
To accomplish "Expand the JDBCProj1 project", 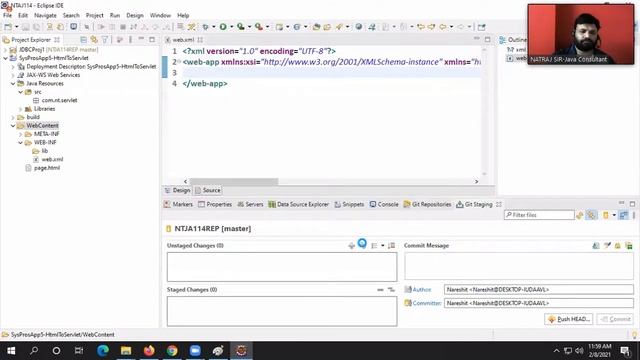I will pyautogui.click(x=6, y=49).
